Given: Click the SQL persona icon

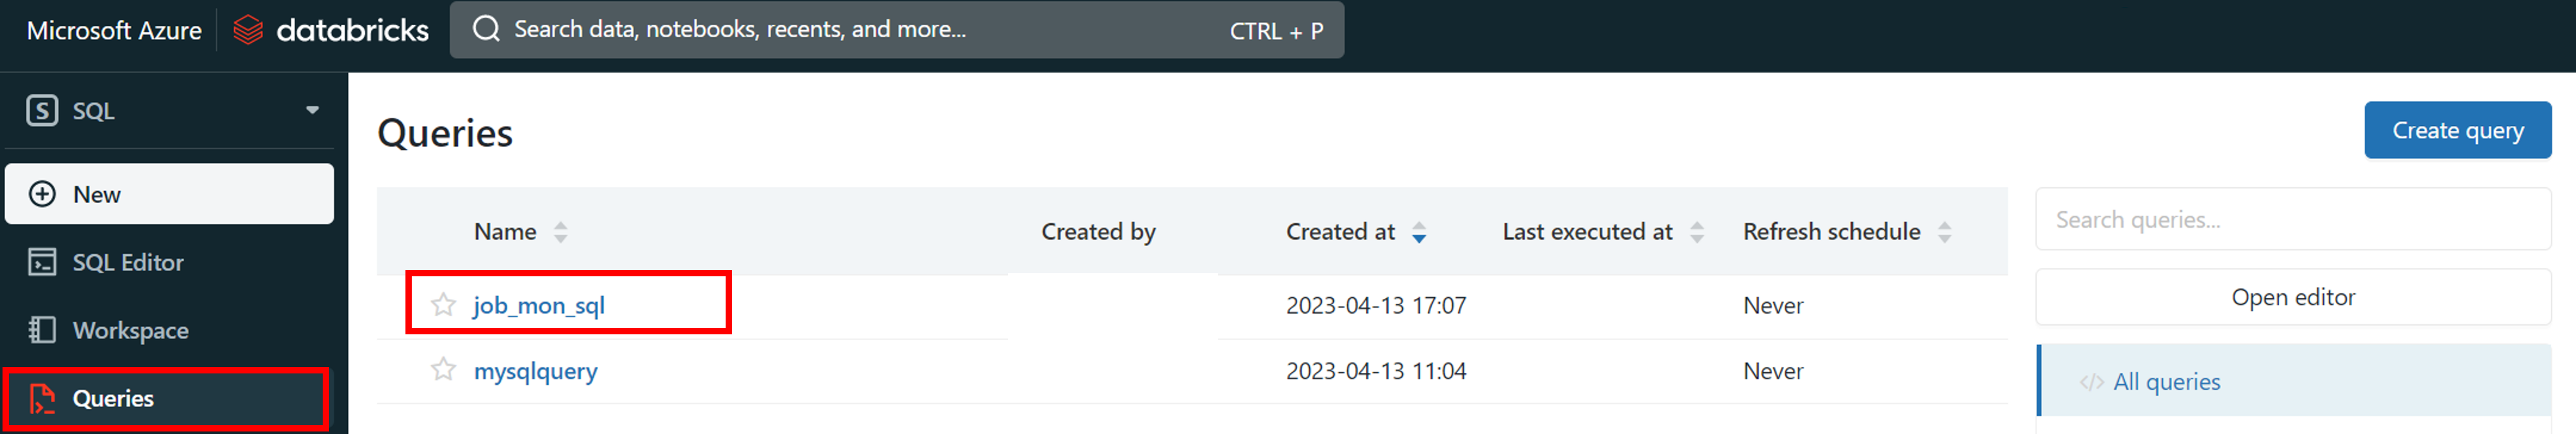Looking at the screenshot, I should pyautogui.click(x=42, y=110).
